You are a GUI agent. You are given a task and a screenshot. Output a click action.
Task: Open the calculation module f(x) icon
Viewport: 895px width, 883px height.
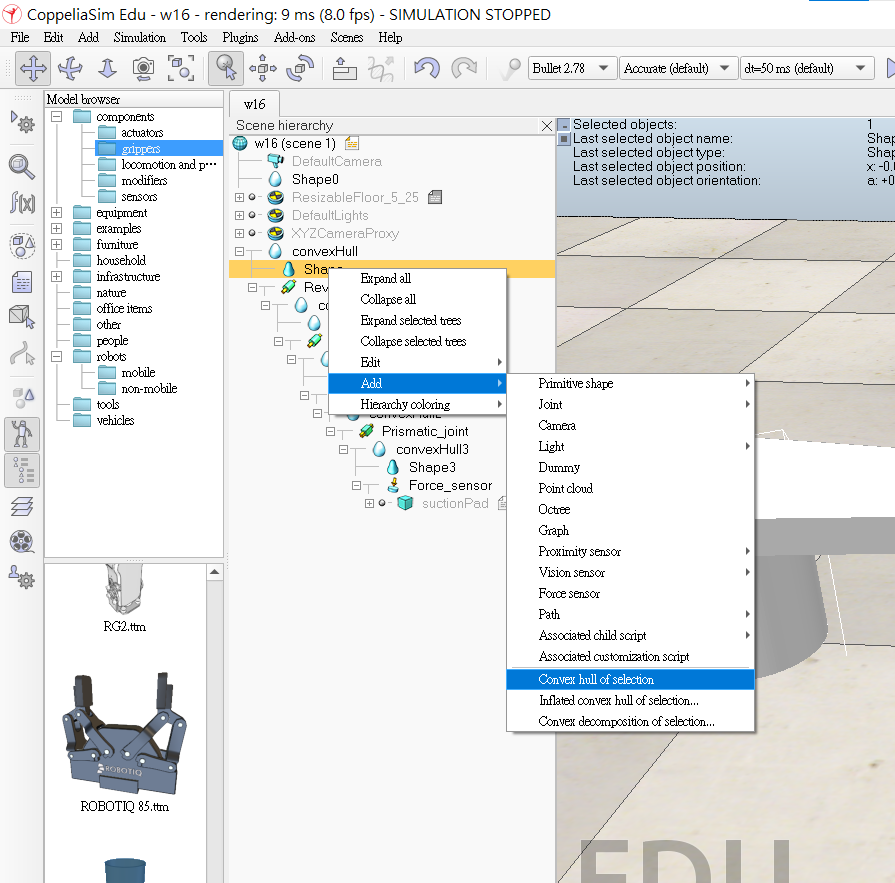click(x=22, y=202)
